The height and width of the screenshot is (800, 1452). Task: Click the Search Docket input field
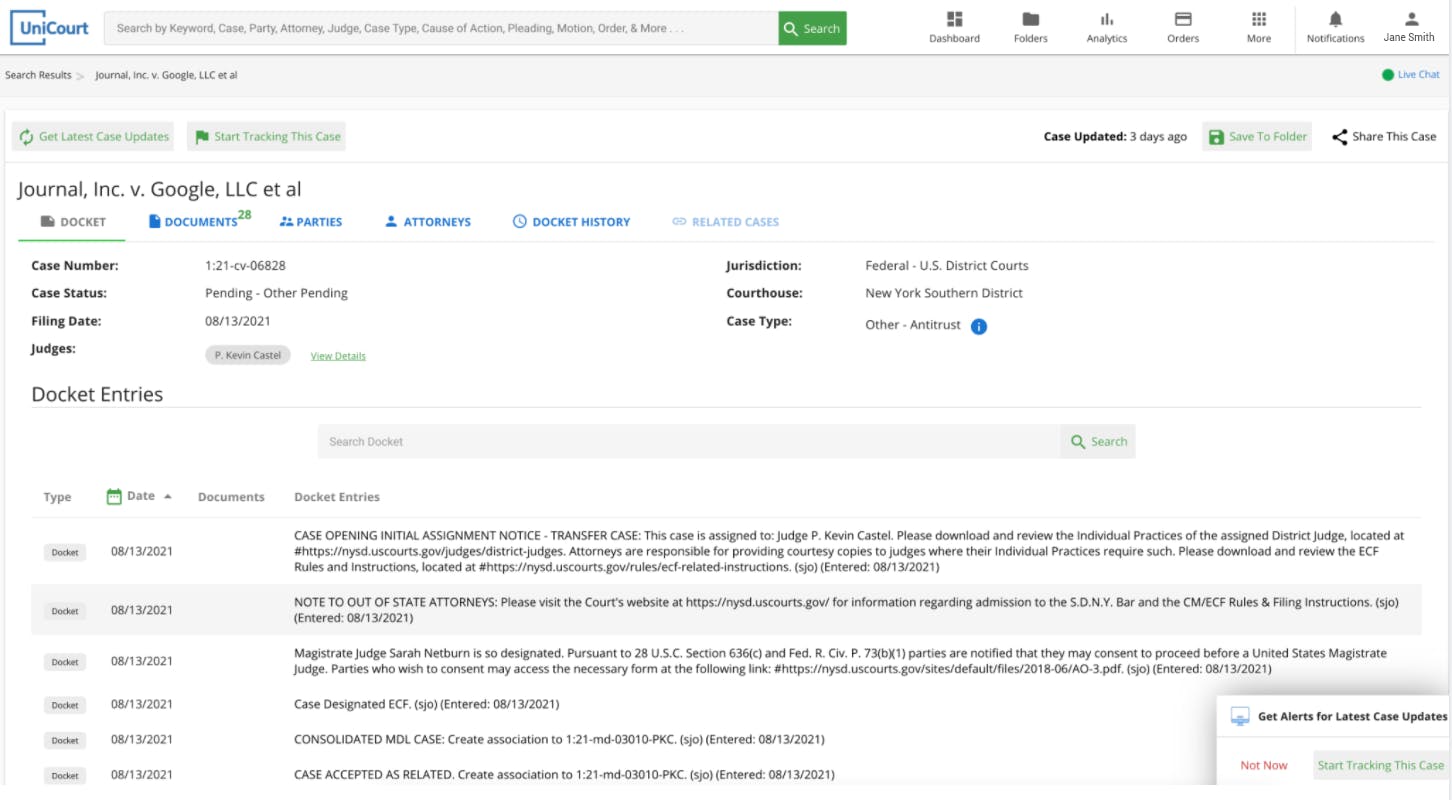point(689,442)
